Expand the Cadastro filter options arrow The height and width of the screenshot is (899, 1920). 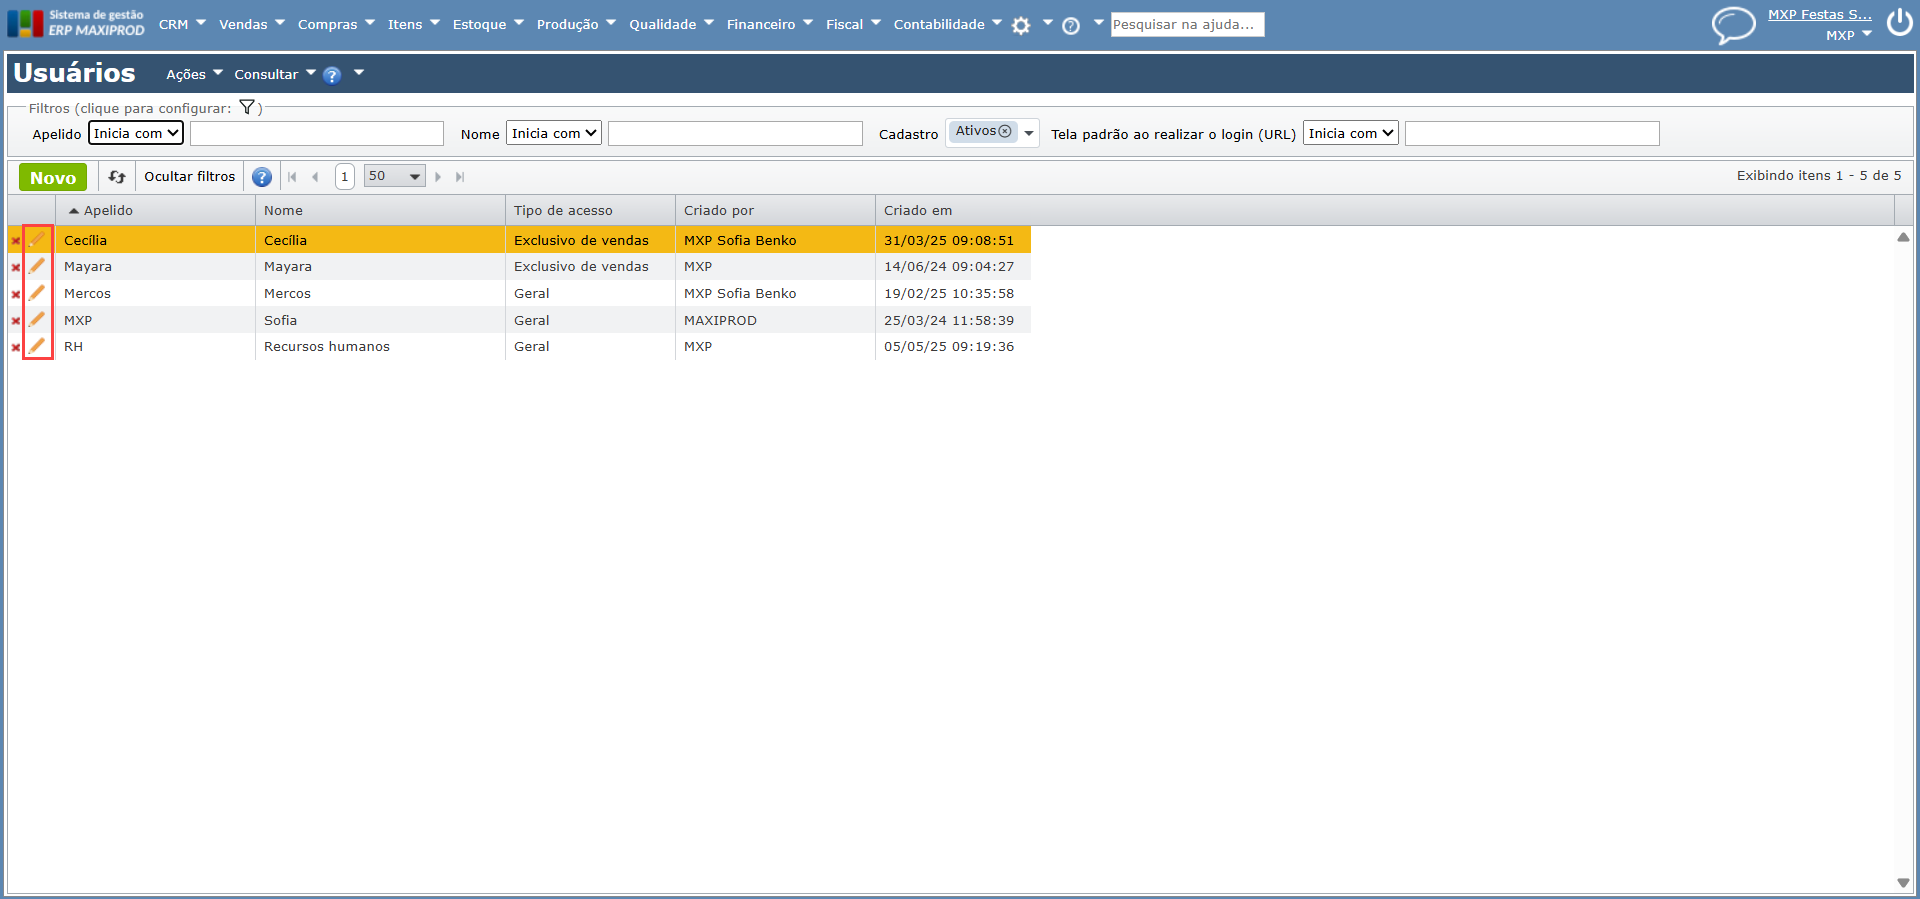tap(1029, 133)
